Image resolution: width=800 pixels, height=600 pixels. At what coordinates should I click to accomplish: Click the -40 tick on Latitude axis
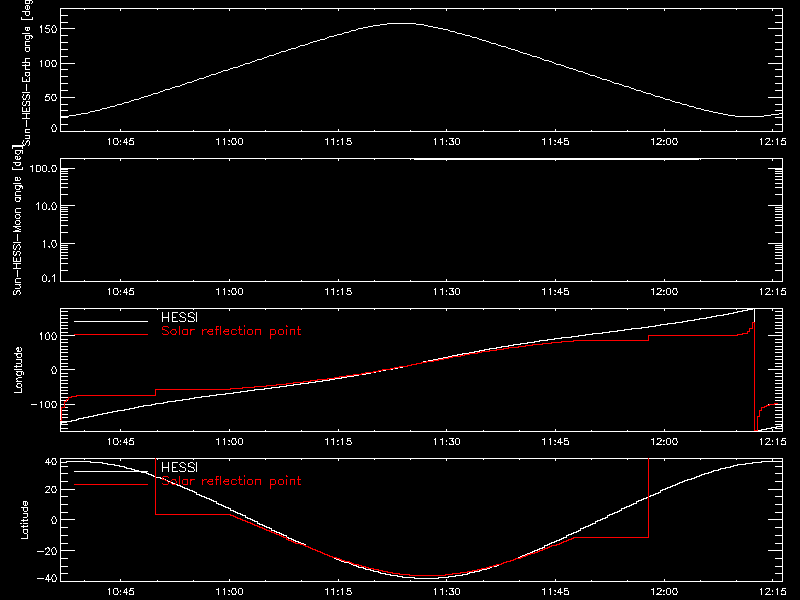point(47,579)
